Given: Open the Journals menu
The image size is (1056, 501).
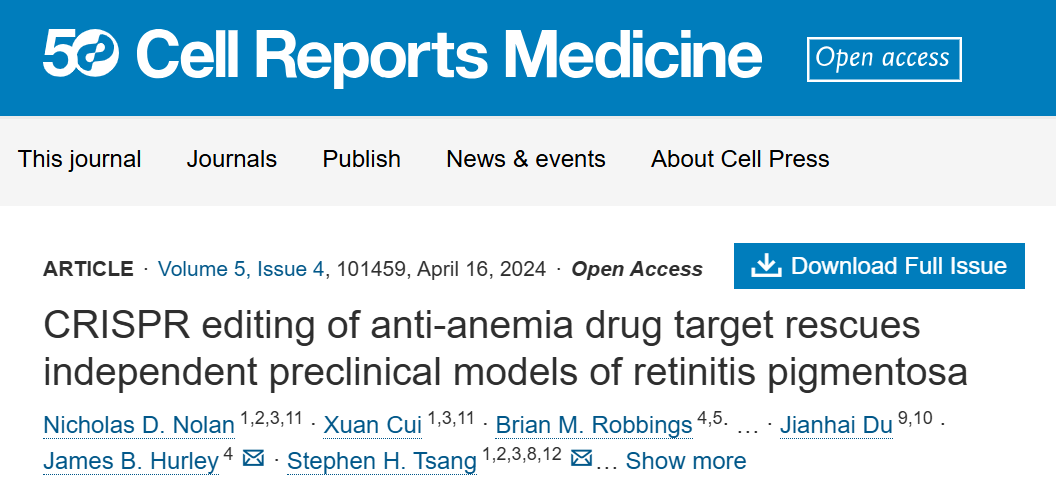Looking at the screenshot, I should [x=232, y=159].
